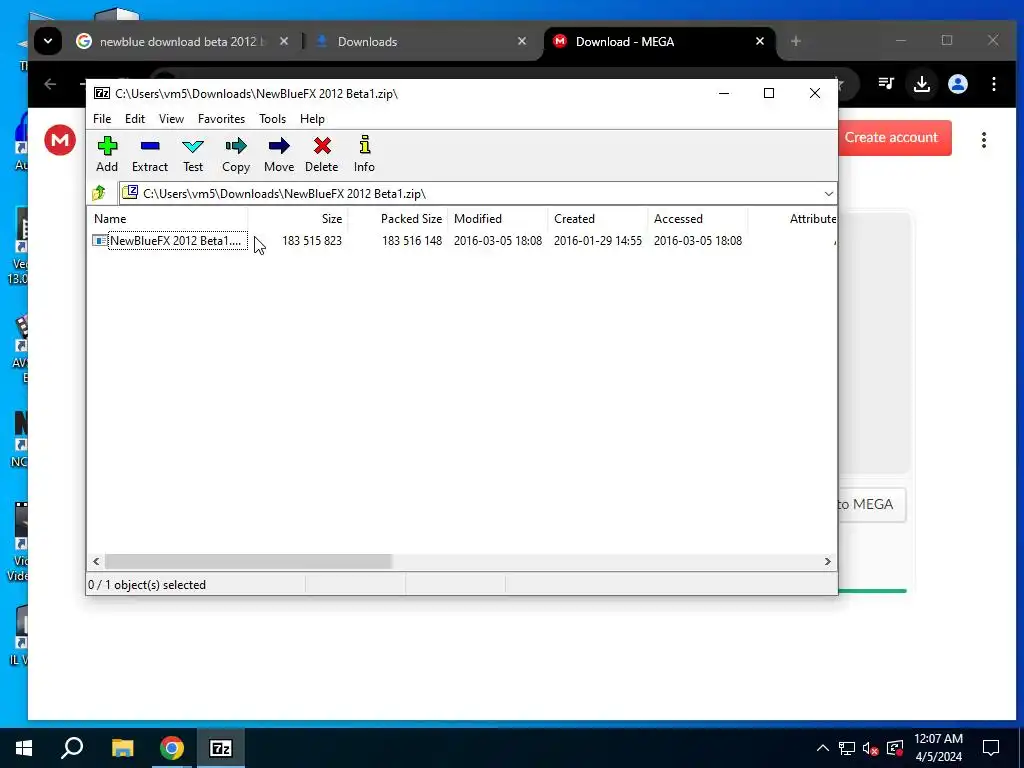Screen dimensions: 1024x768
Task: Go up one folder level icon
Action: 99,193
